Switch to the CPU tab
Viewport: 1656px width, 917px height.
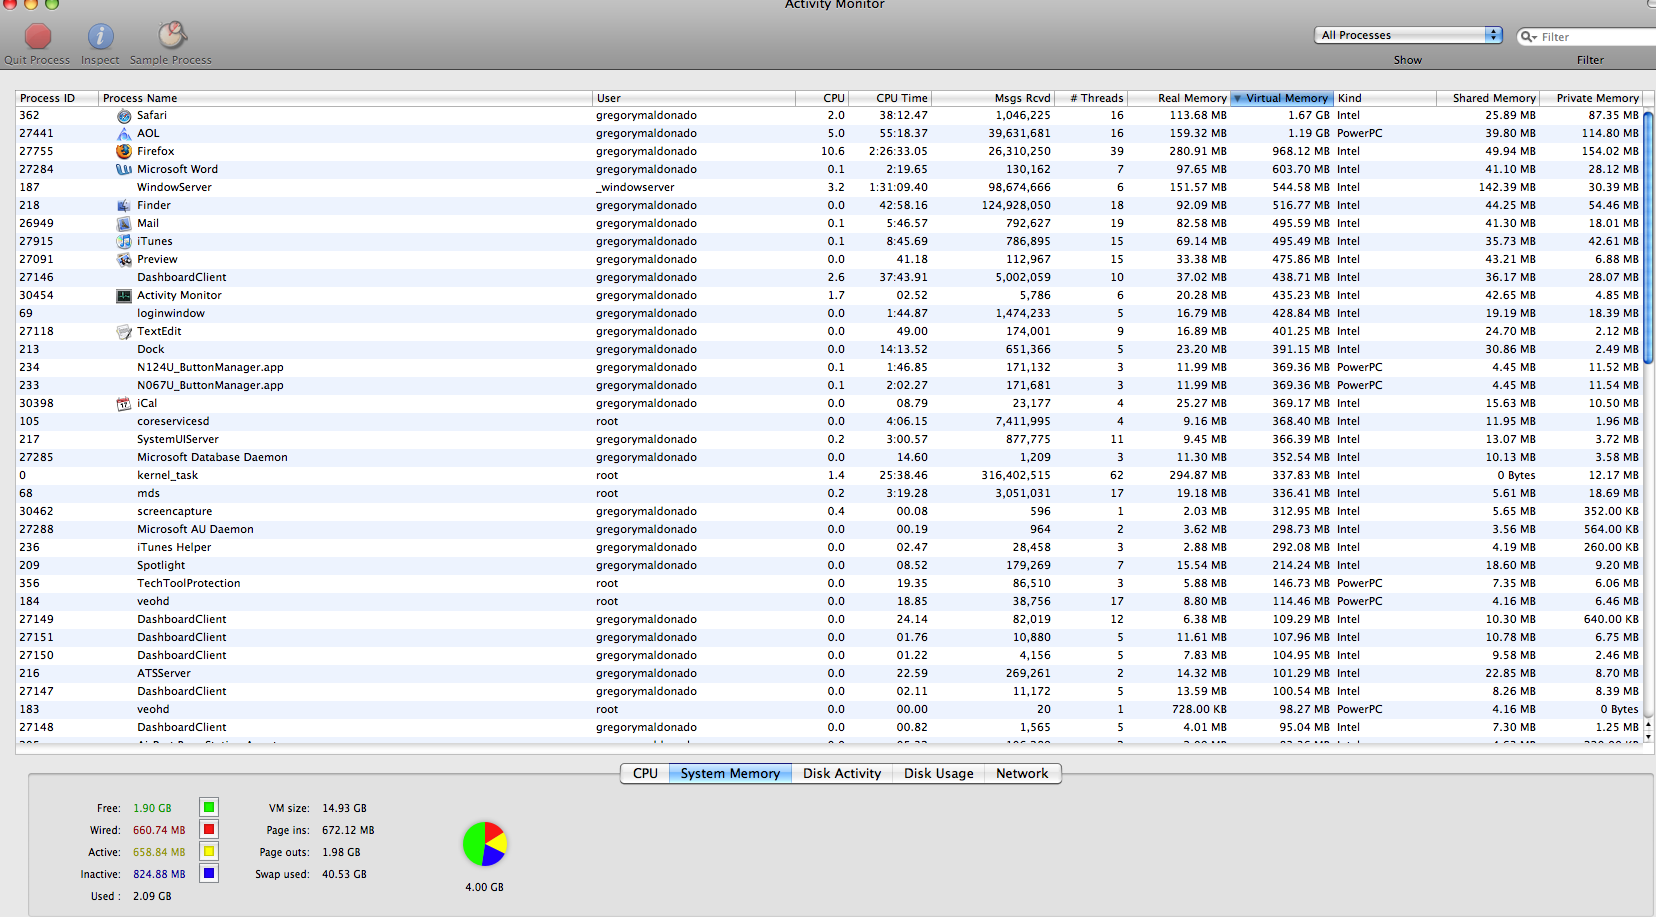tap(645, 774)
